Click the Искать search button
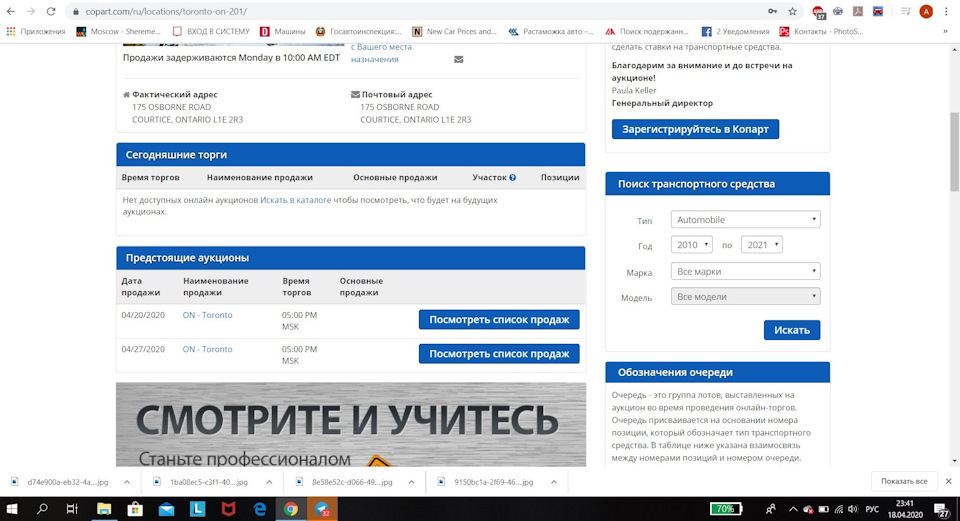960x521 pixels. click(x=792, y=330)
